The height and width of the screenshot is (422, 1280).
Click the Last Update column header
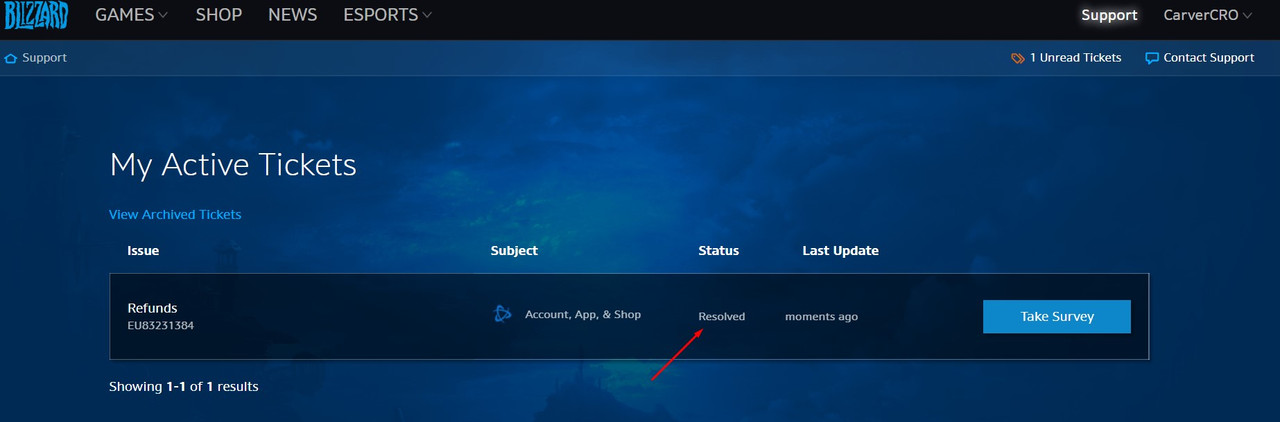coord(841,250)
